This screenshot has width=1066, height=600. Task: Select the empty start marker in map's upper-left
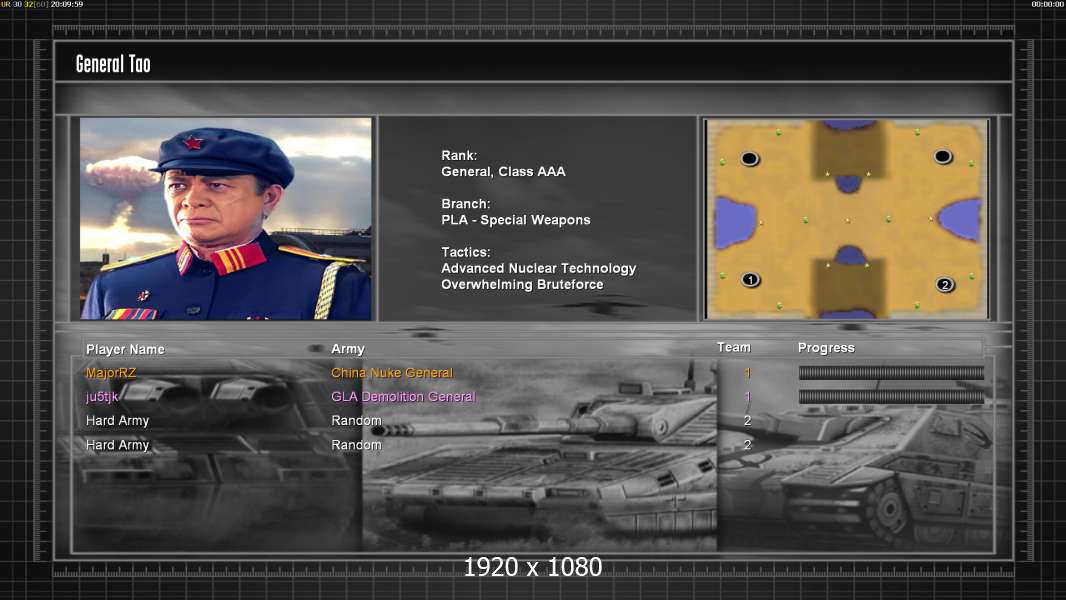pos(749,158)
